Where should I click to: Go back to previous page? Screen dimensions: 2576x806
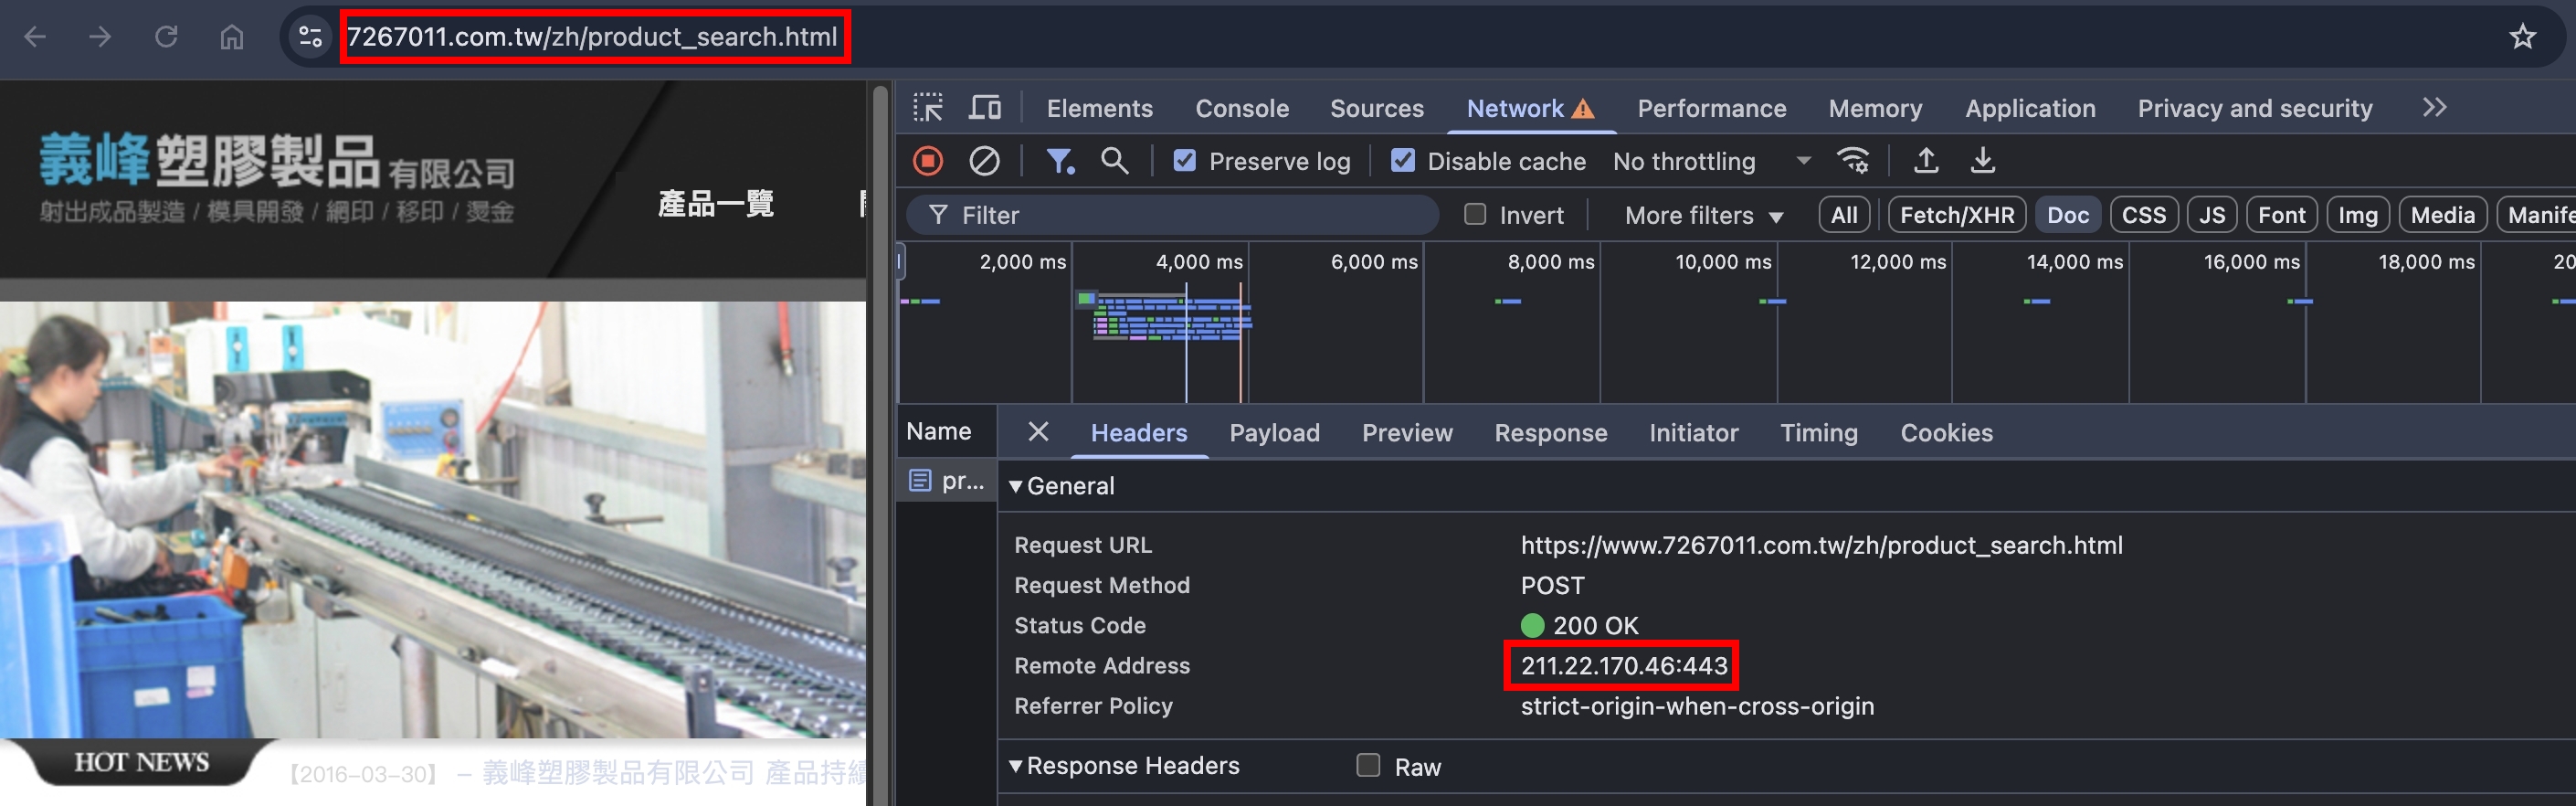[36, 37]
